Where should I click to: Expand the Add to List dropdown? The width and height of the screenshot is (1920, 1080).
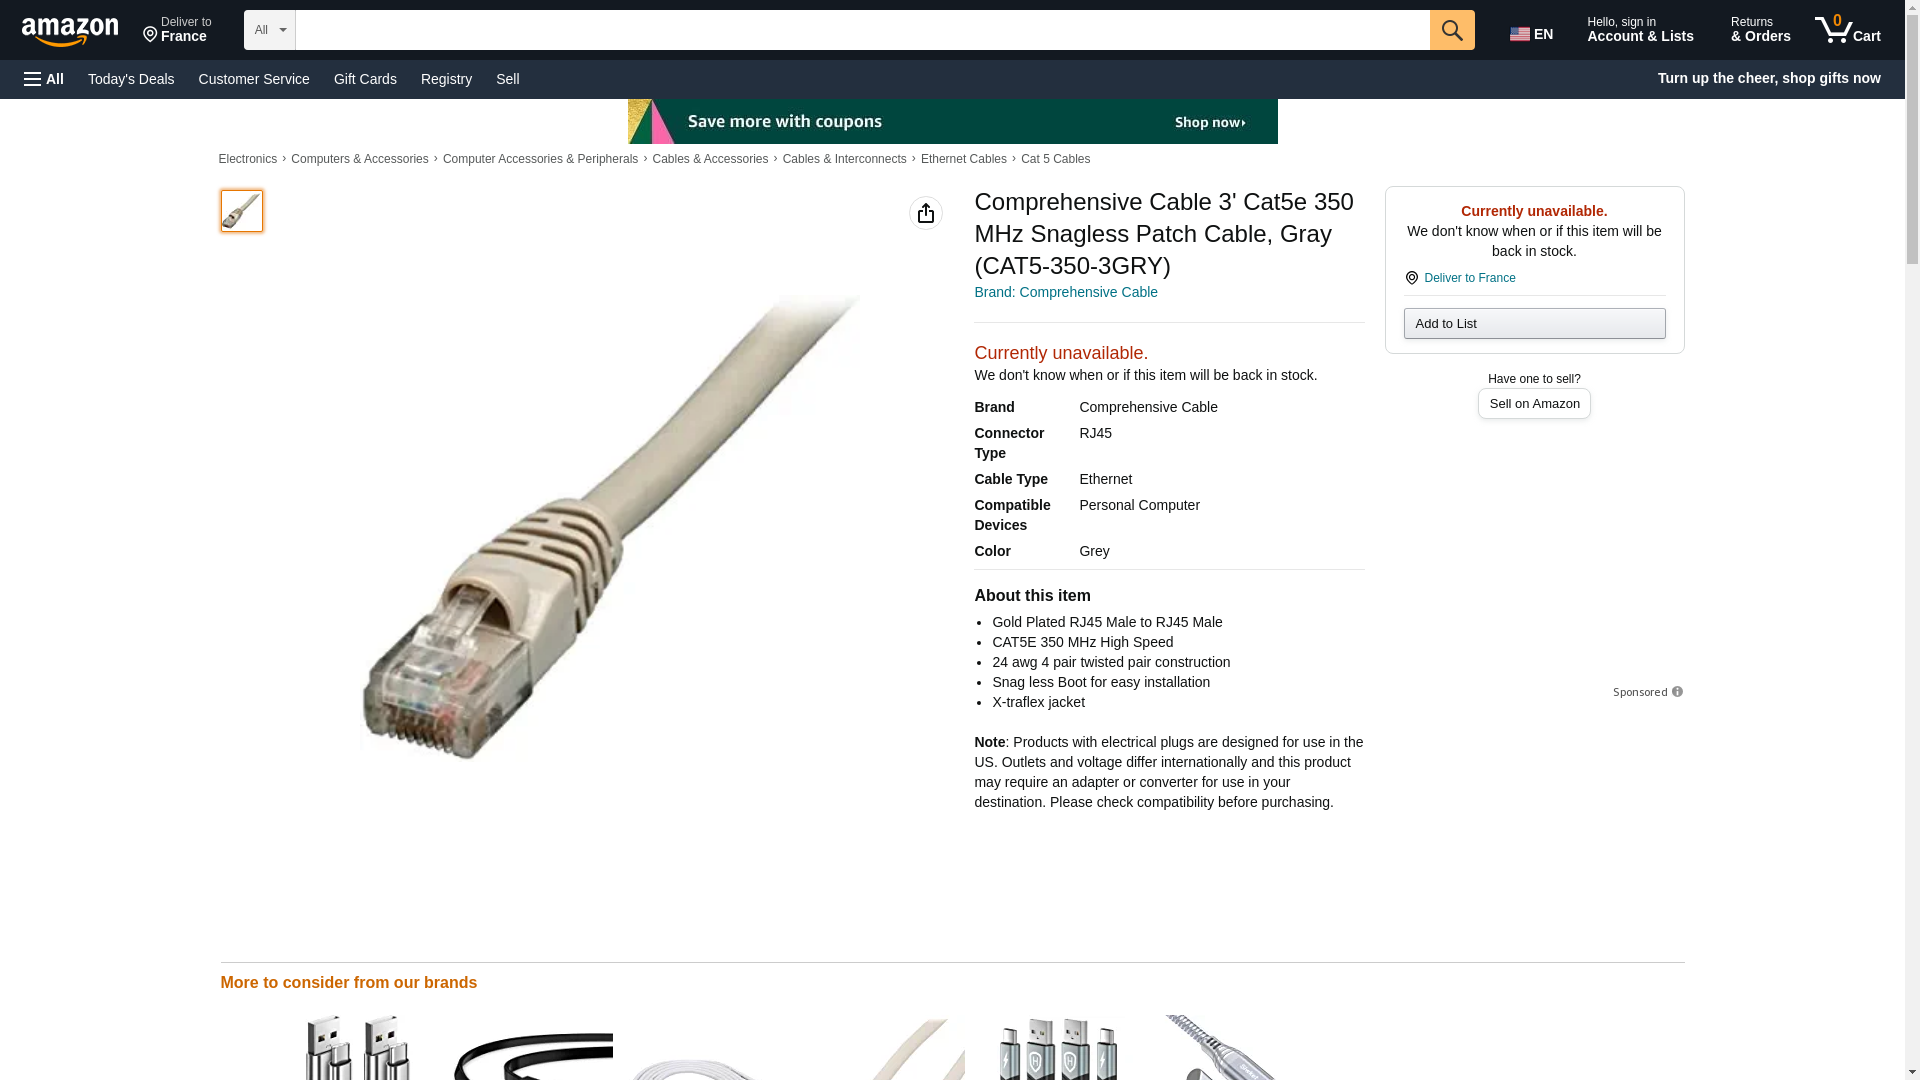coord(1534,323)
